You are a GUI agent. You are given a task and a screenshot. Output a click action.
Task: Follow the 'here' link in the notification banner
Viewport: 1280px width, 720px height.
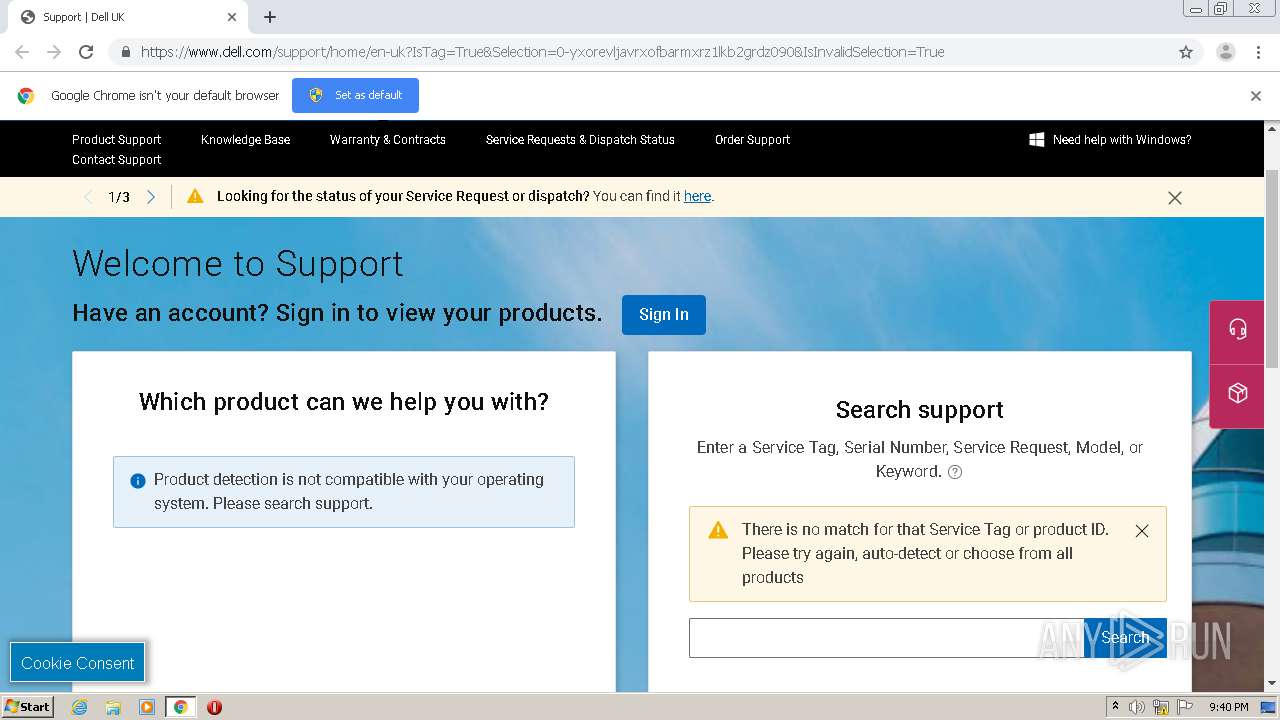pyautogui.click(x=697, y=196)
